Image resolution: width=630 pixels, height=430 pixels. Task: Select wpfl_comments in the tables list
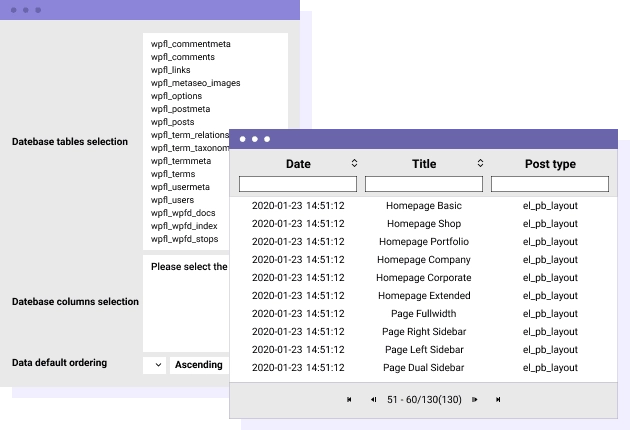pos(183,57)
